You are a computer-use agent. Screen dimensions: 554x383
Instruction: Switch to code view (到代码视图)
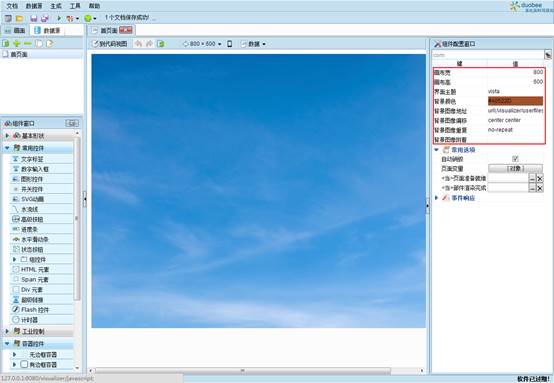click(x=110, y=44)
